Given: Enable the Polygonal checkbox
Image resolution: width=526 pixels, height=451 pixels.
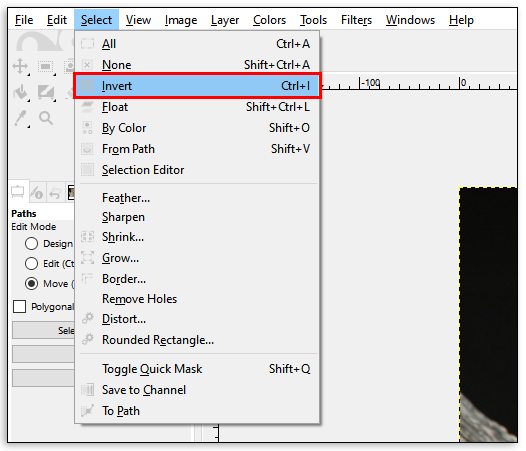Looking at the screenshot, I should pyautogui.click(x=19, y=306).
